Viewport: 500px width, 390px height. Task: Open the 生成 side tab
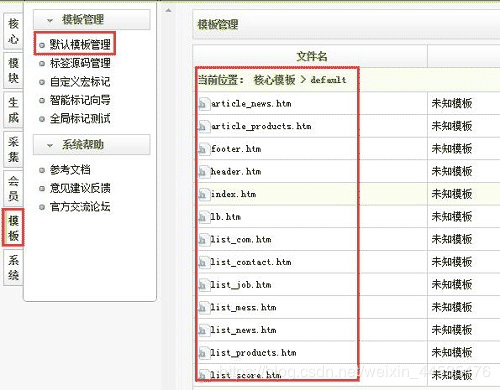pos(13,110)
